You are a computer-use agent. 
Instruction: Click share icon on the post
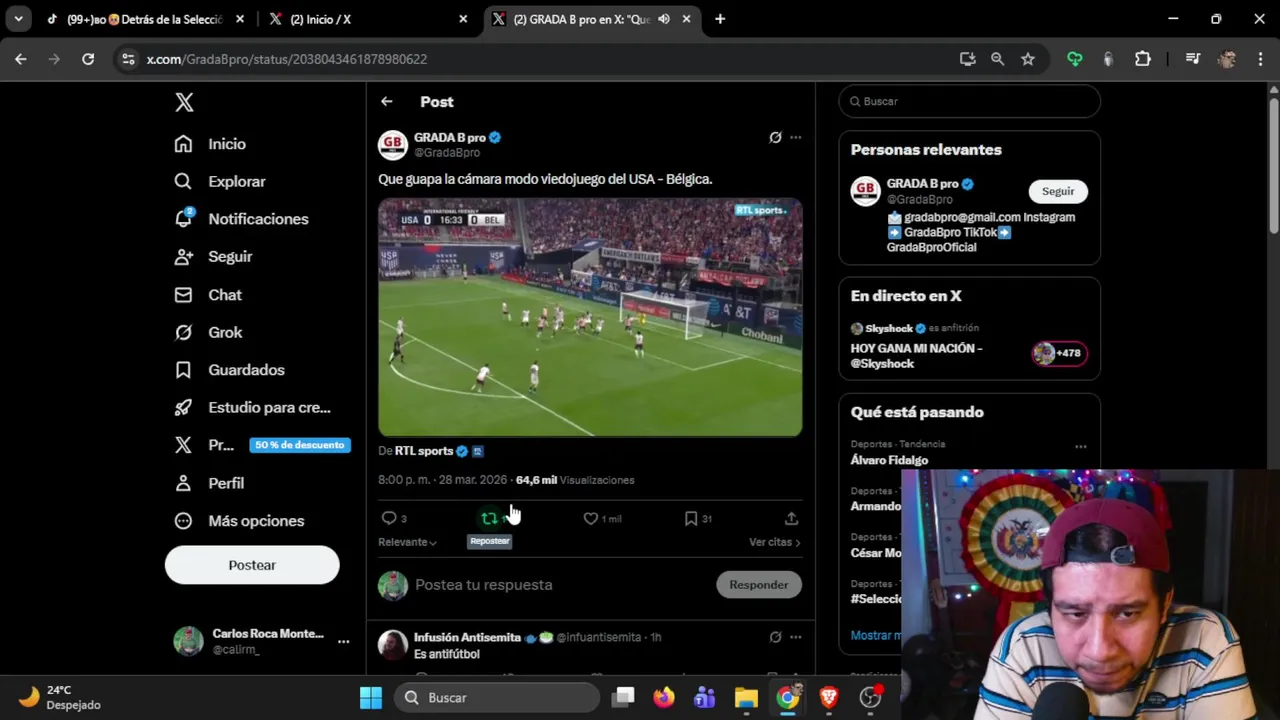[791, 518]
